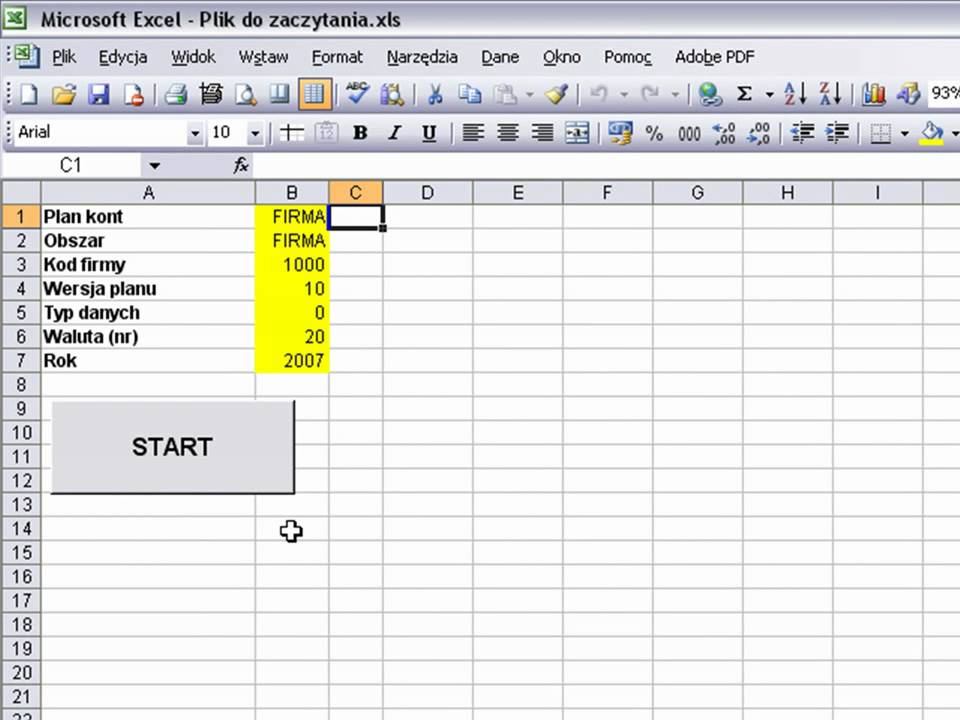
Task: Apply thousands separator 000 style
Action: click(689, 132)
